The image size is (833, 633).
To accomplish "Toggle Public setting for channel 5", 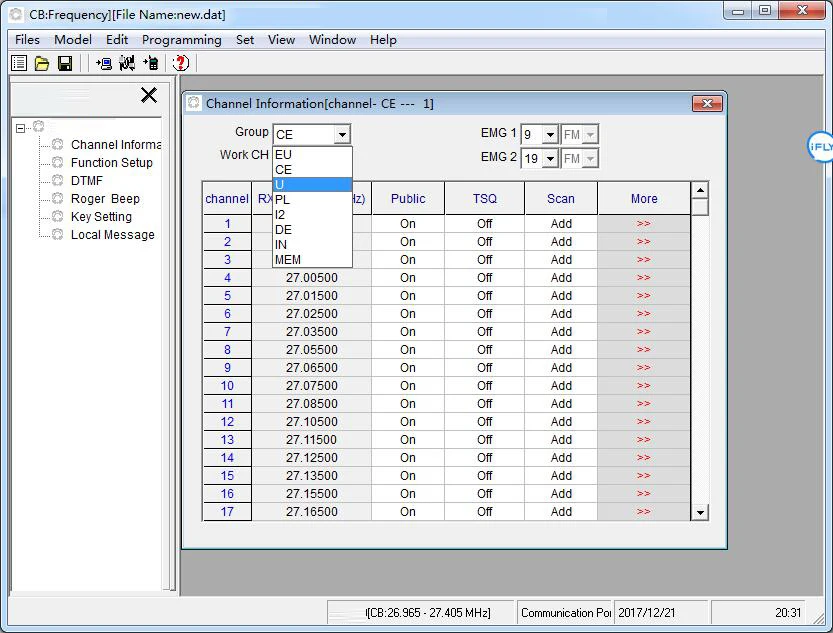I will pos(408,296).
